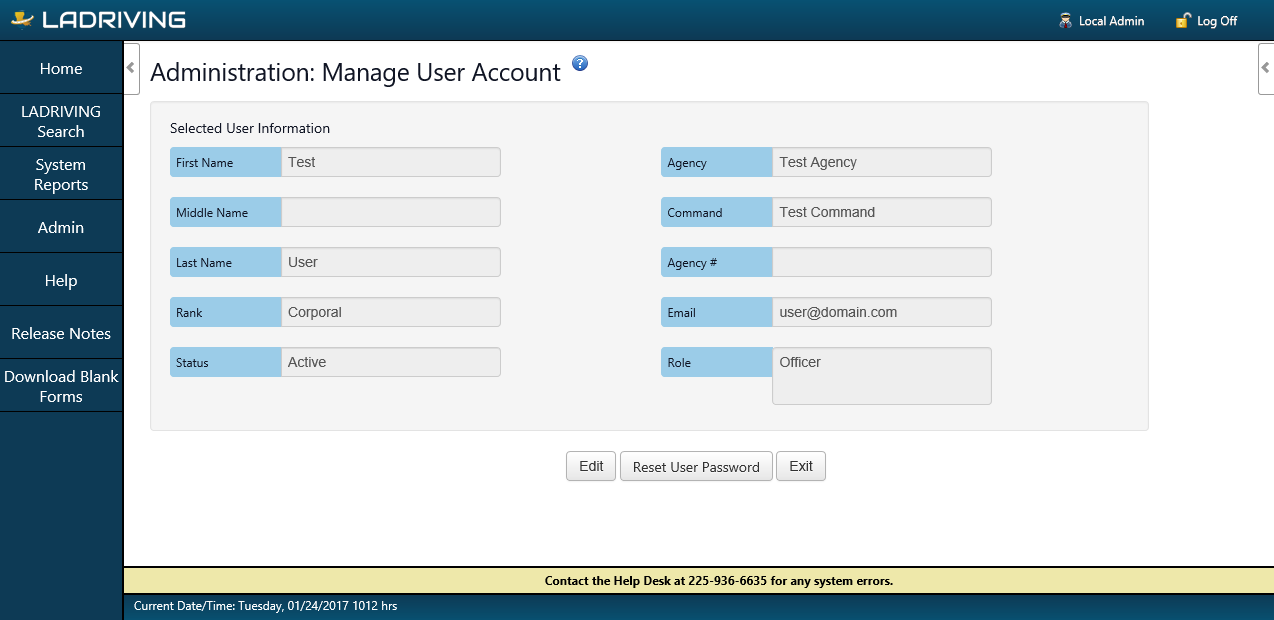Click the Rank field showing Corporal
This screenshot has height=620, width=1274.
click(x=390, y=312)
